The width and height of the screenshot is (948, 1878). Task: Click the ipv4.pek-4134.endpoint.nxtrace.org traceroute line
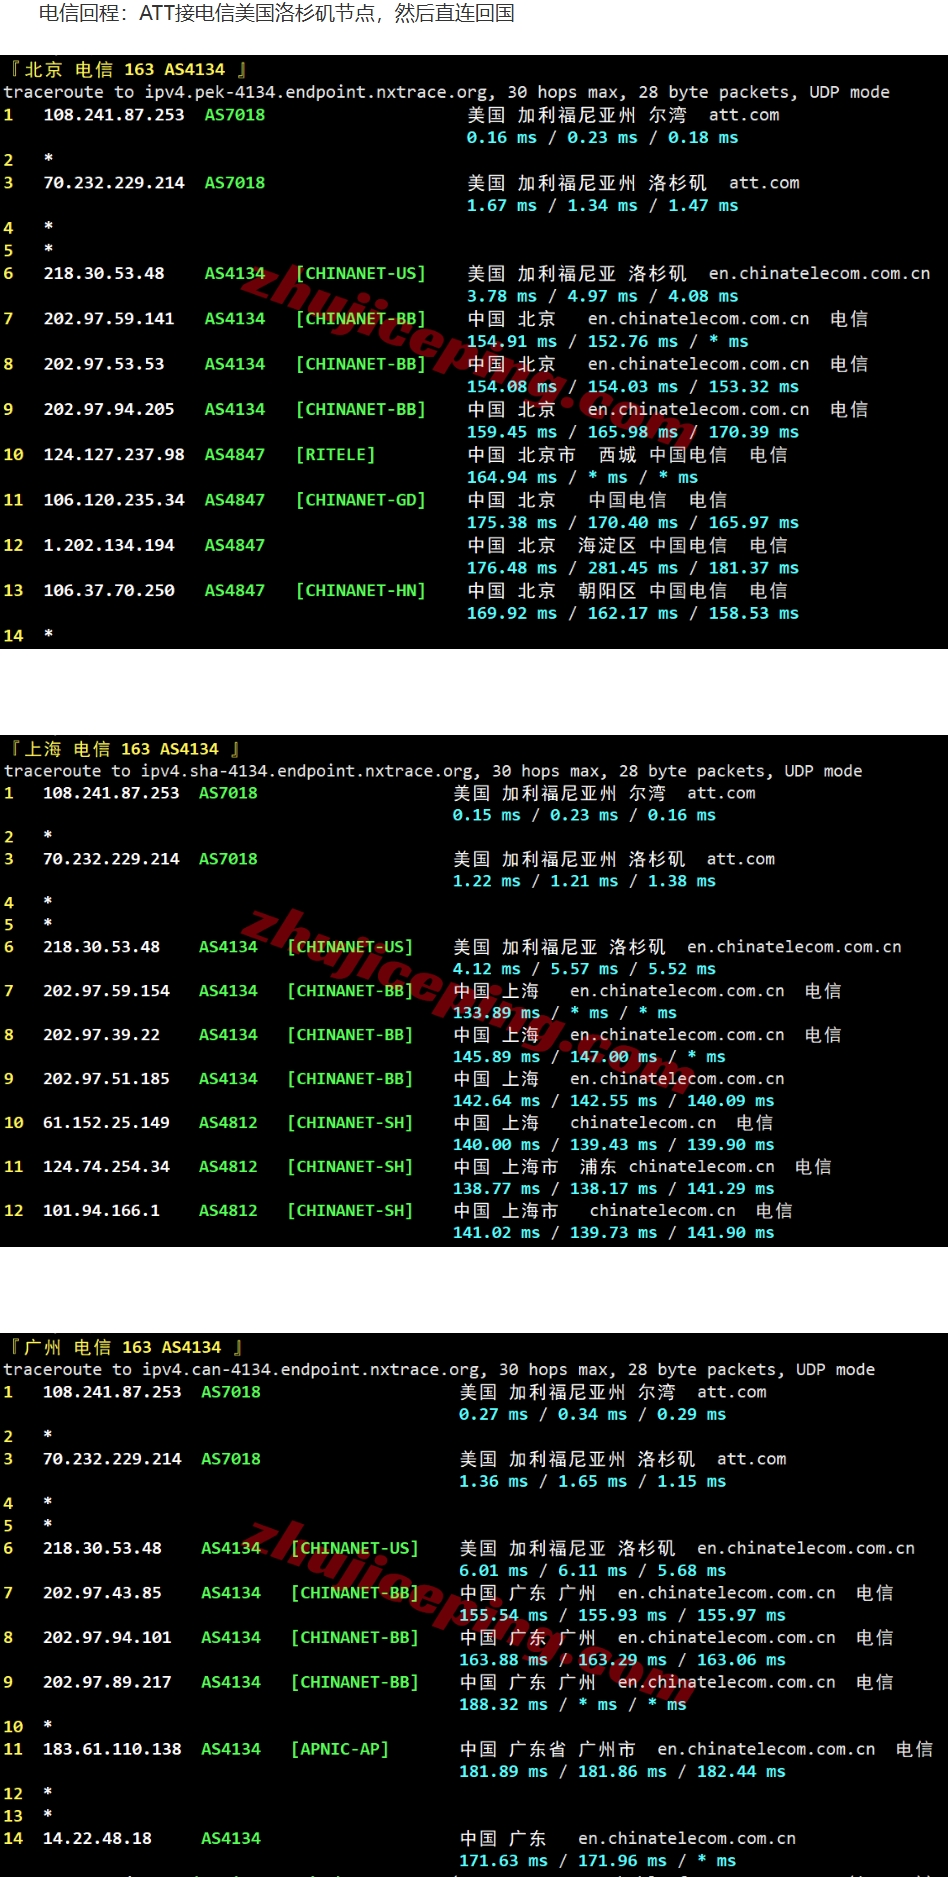click(x=446, y=92)
